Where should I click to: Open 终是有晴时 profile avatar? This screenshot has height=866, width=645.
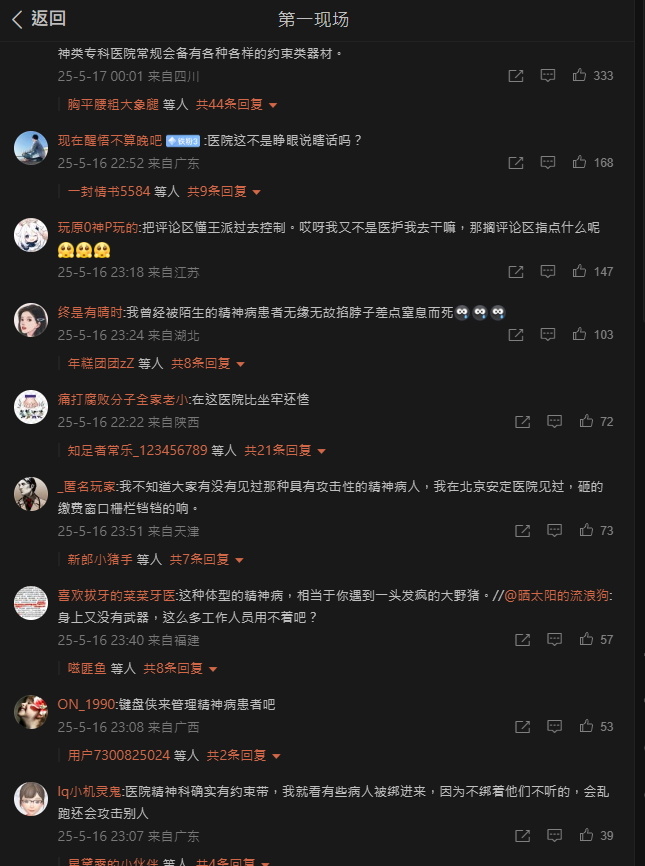point(31,320)
